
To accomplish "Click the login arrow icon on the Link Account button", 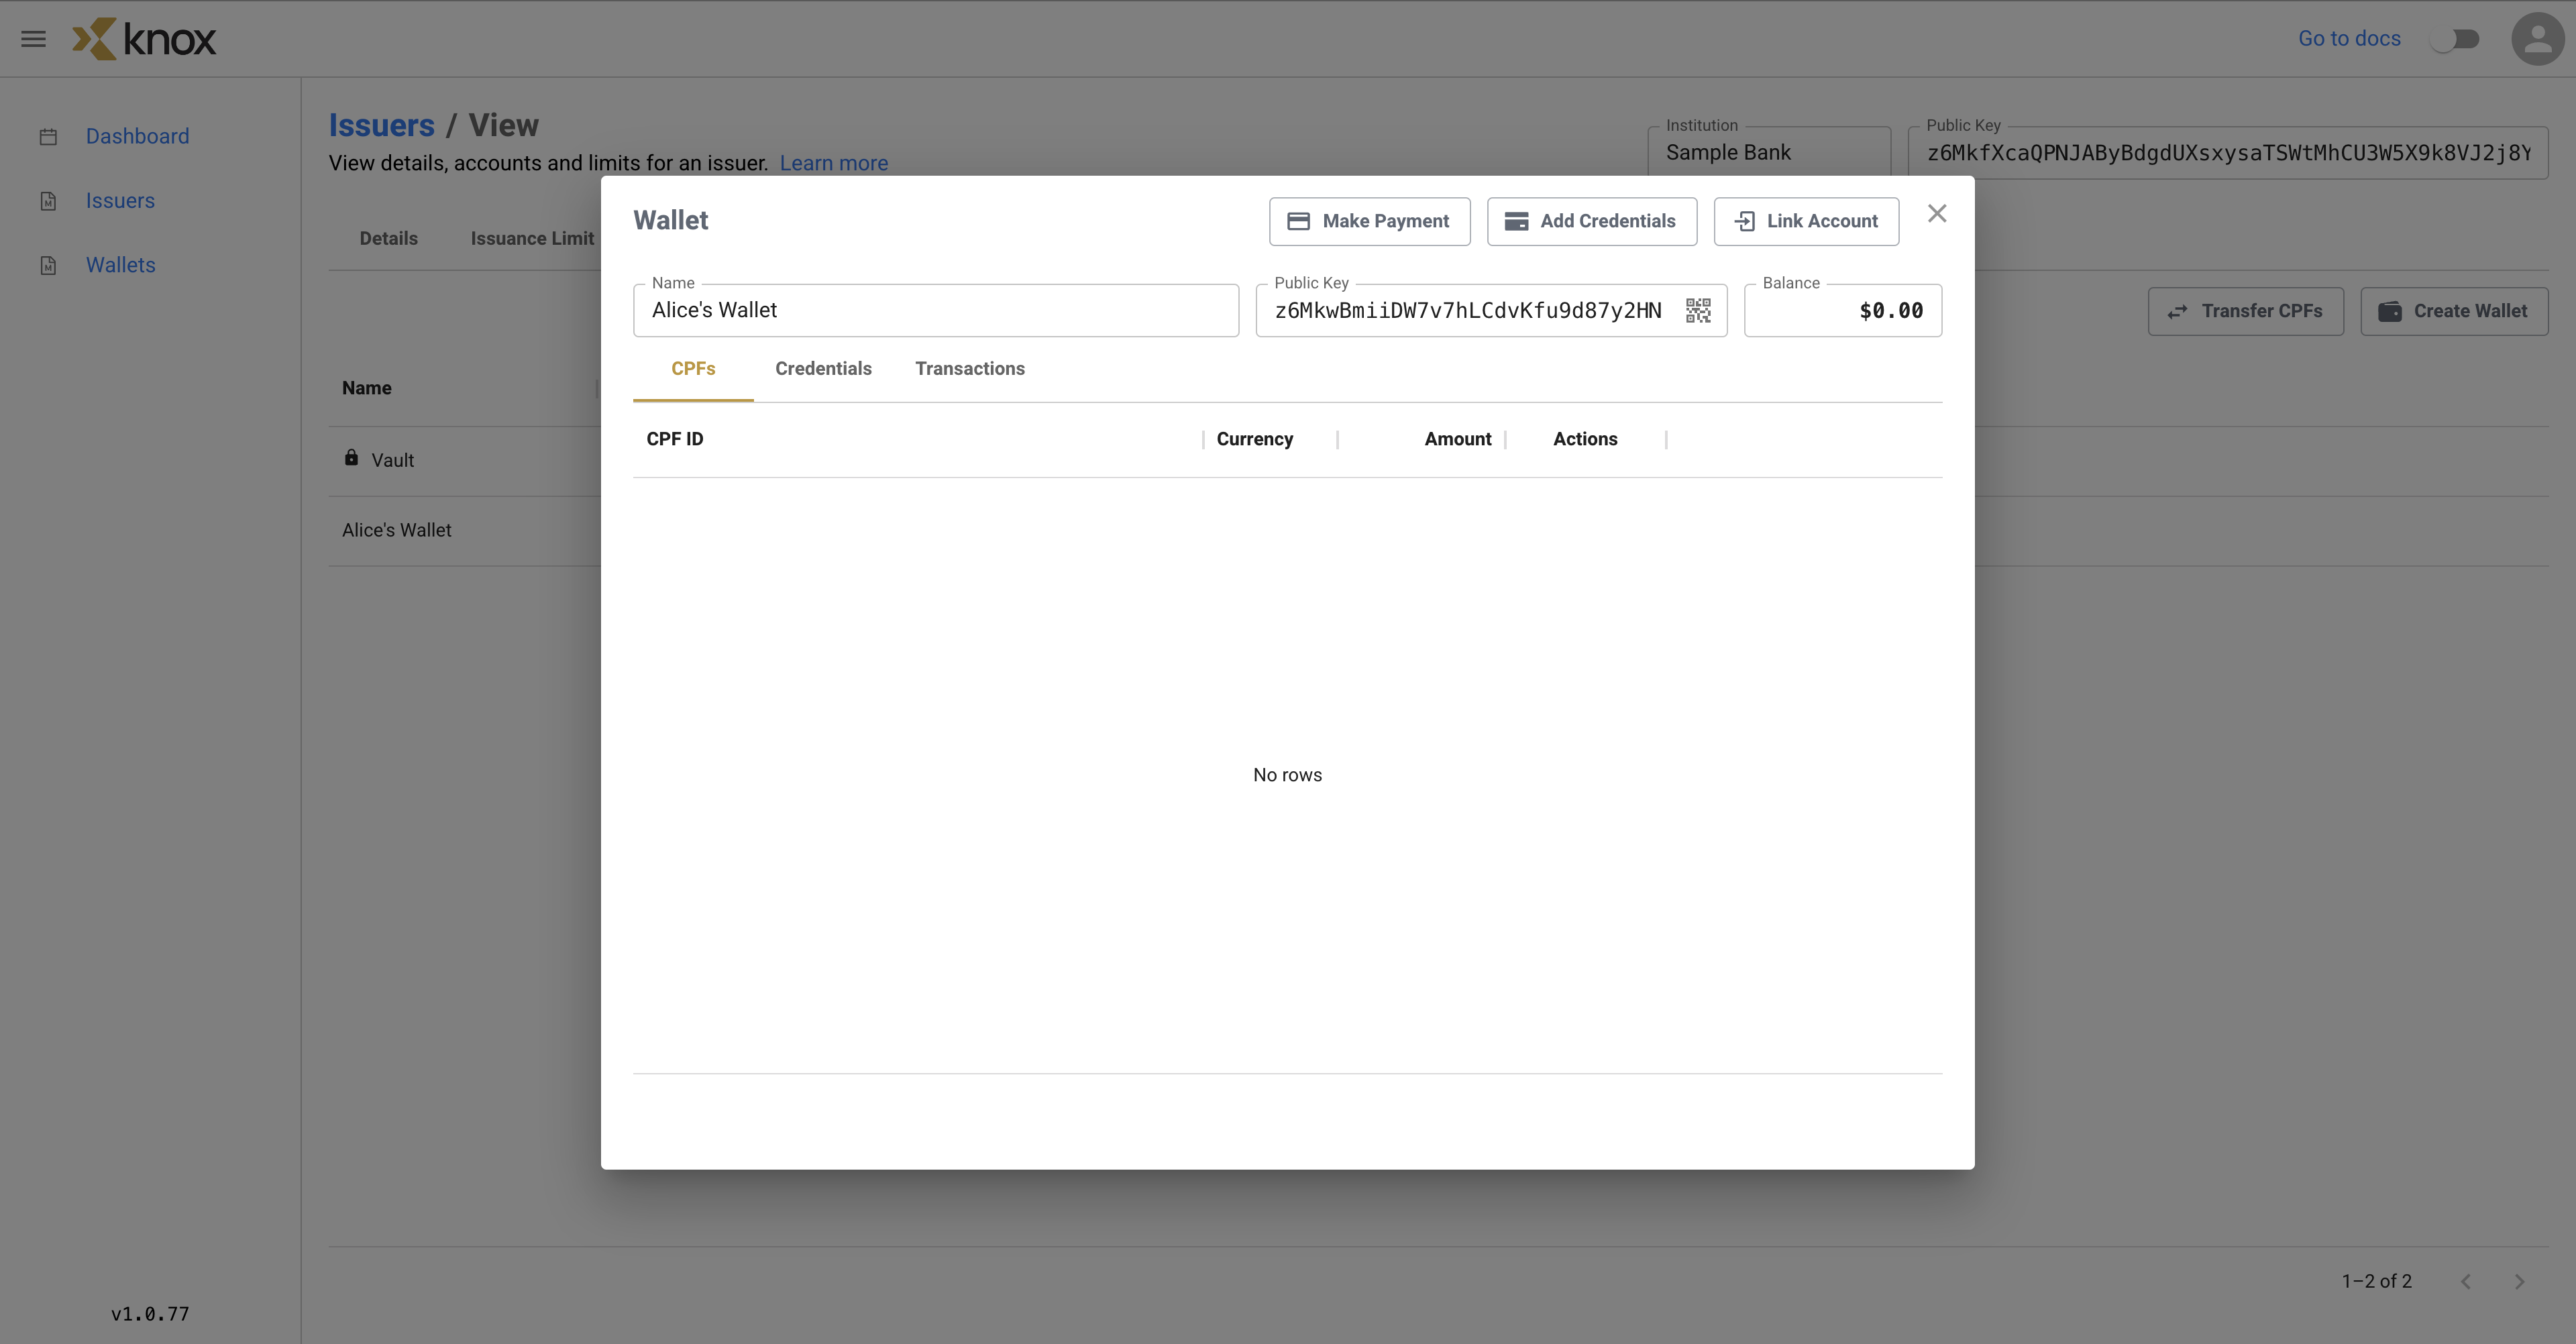I will [1744, 221].
